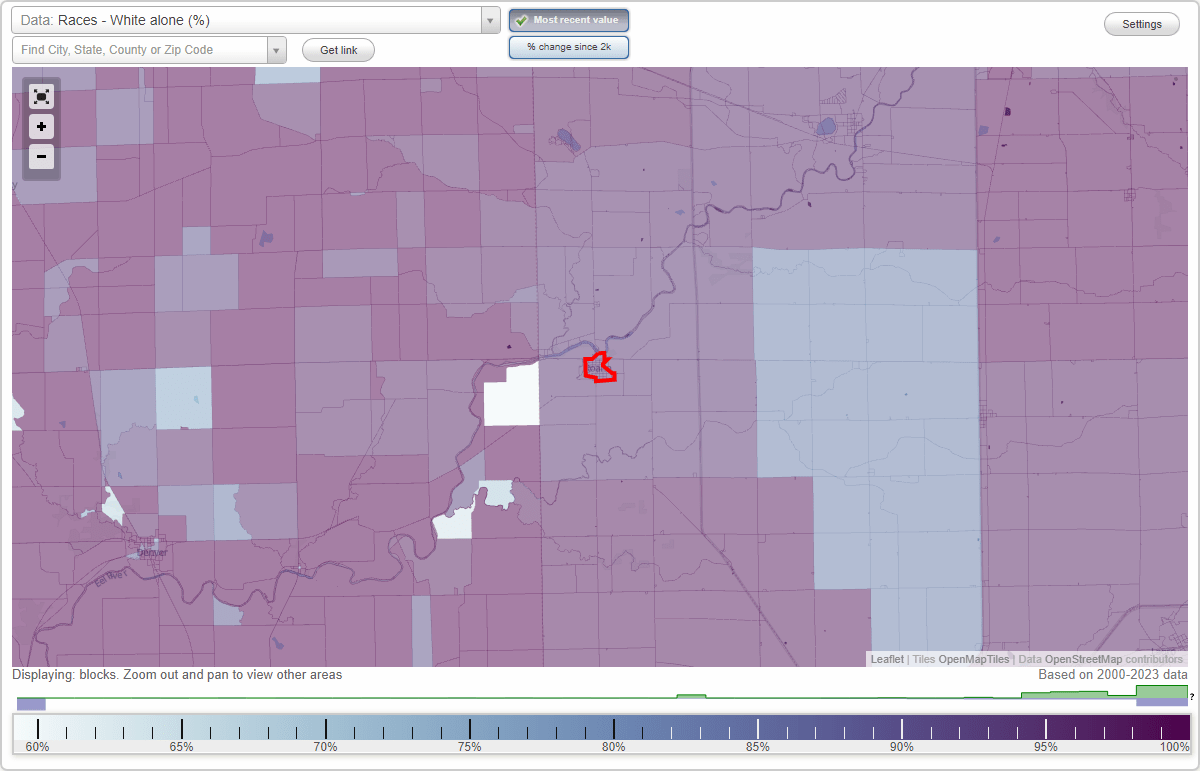Open the Settings panel
The image size is (1200, 771).
(x=1141, y=23)
